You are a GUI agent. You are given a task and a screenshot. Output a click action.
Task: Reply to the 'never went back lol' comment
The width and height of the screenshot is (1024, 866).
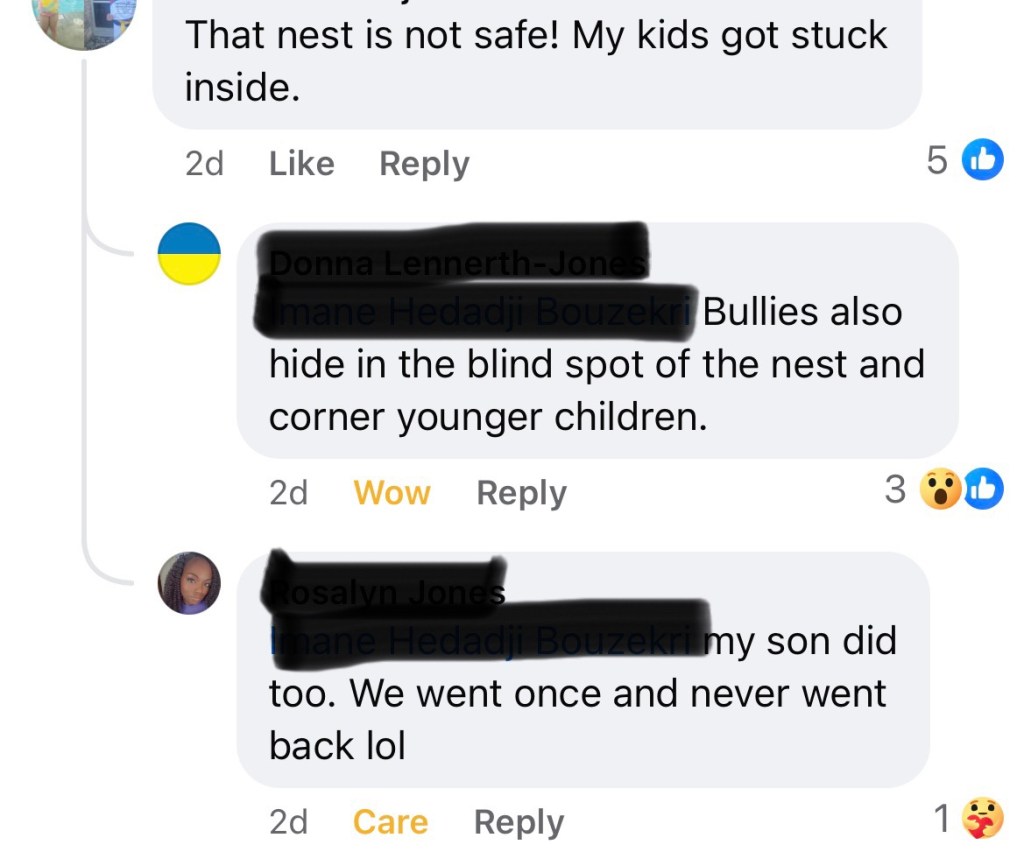tap(519, 822)
